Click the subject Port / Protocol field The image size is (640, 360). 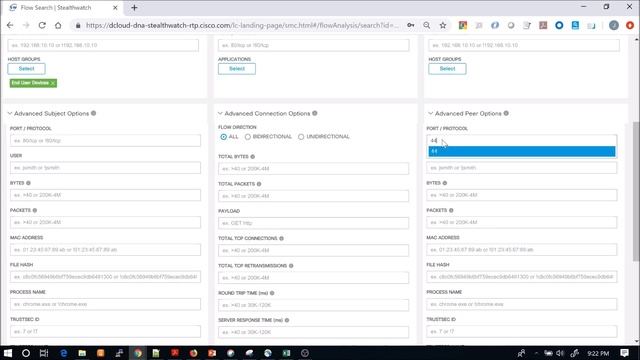105,140
